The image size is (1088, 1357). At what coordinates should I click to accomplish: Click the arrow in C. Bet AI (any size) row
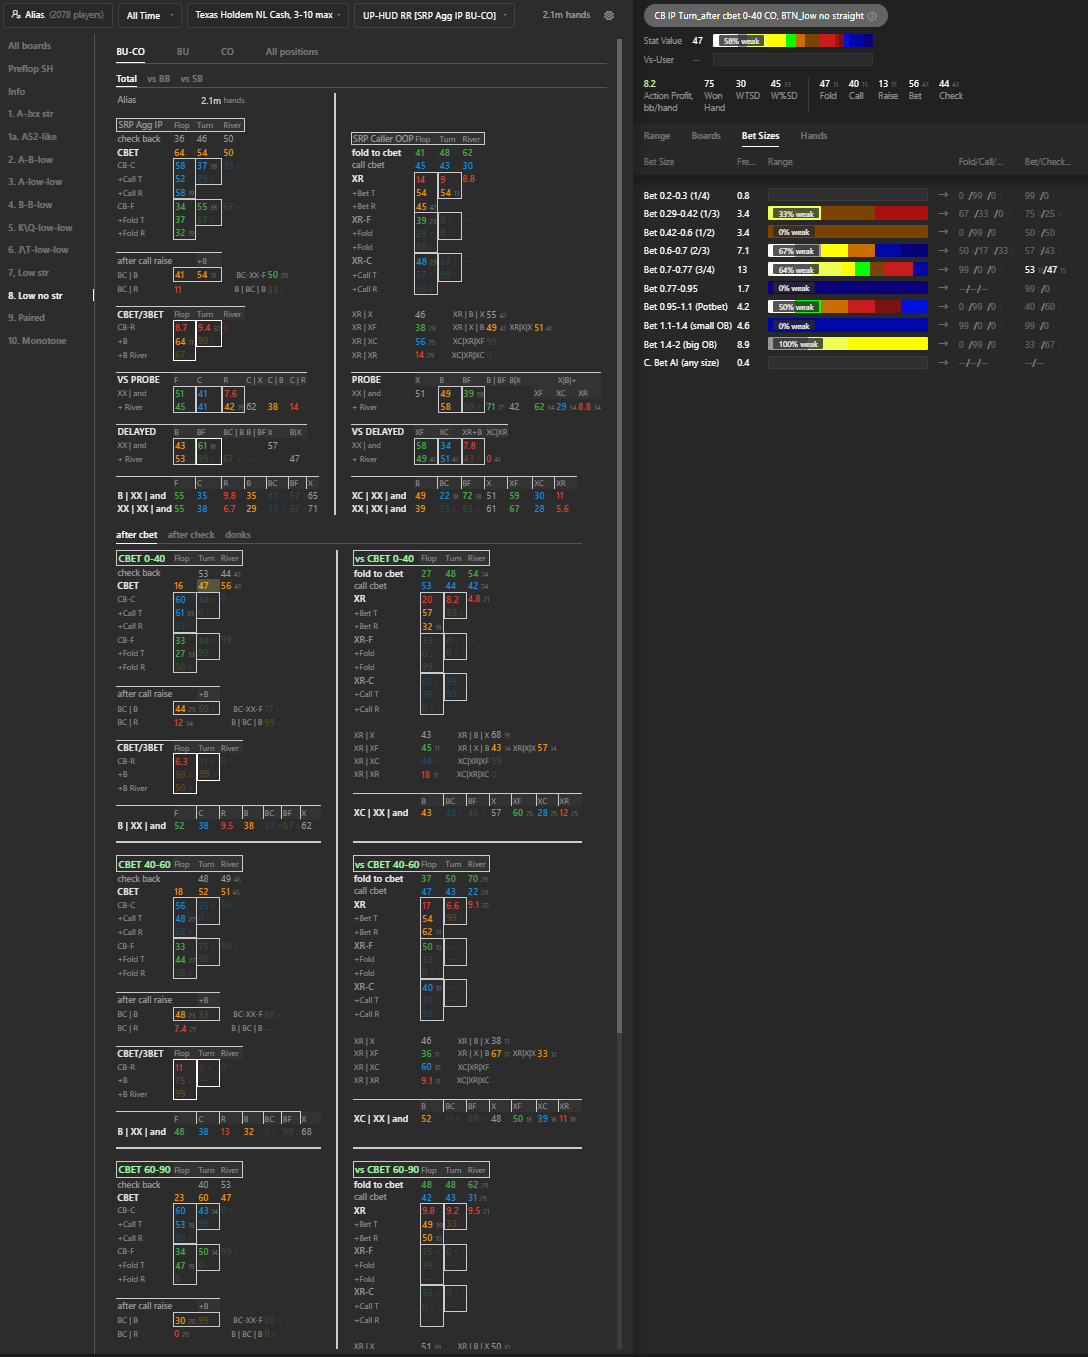pyautogui.click(x=943, y=363)
